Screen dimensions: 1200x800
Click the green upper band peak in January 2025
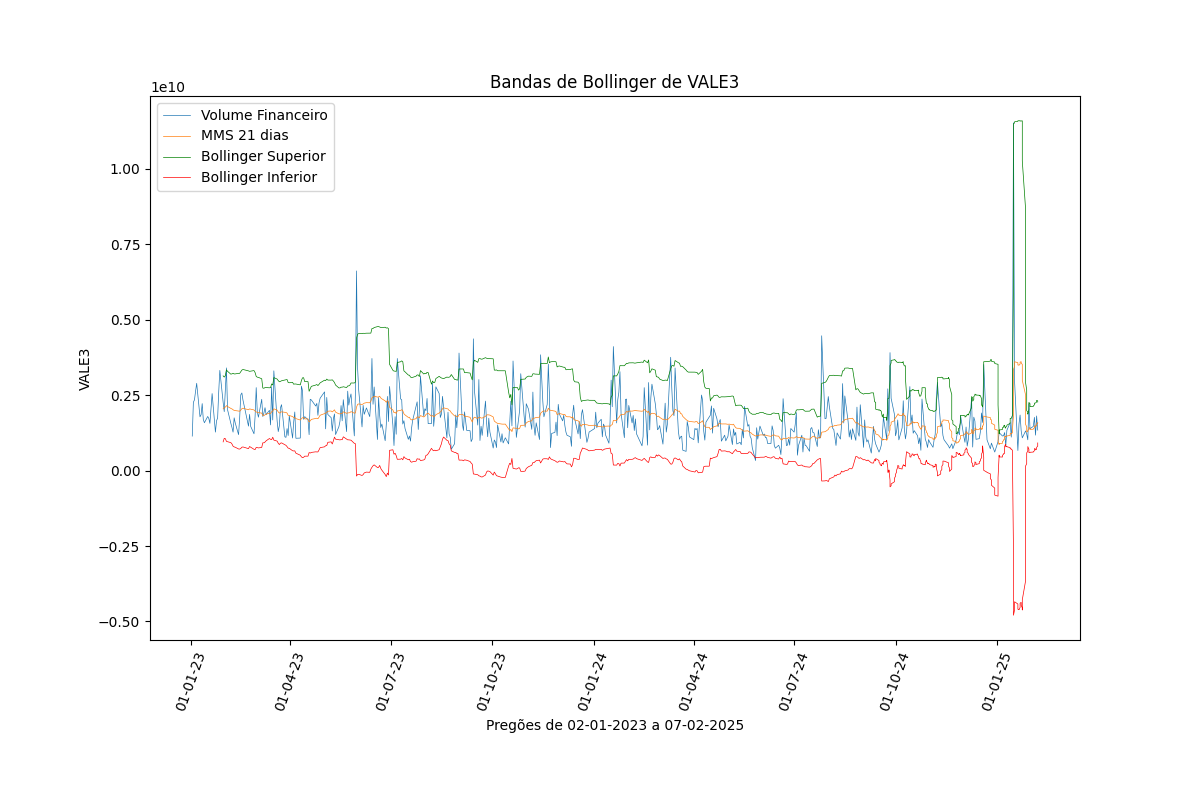pos(1018,121)
